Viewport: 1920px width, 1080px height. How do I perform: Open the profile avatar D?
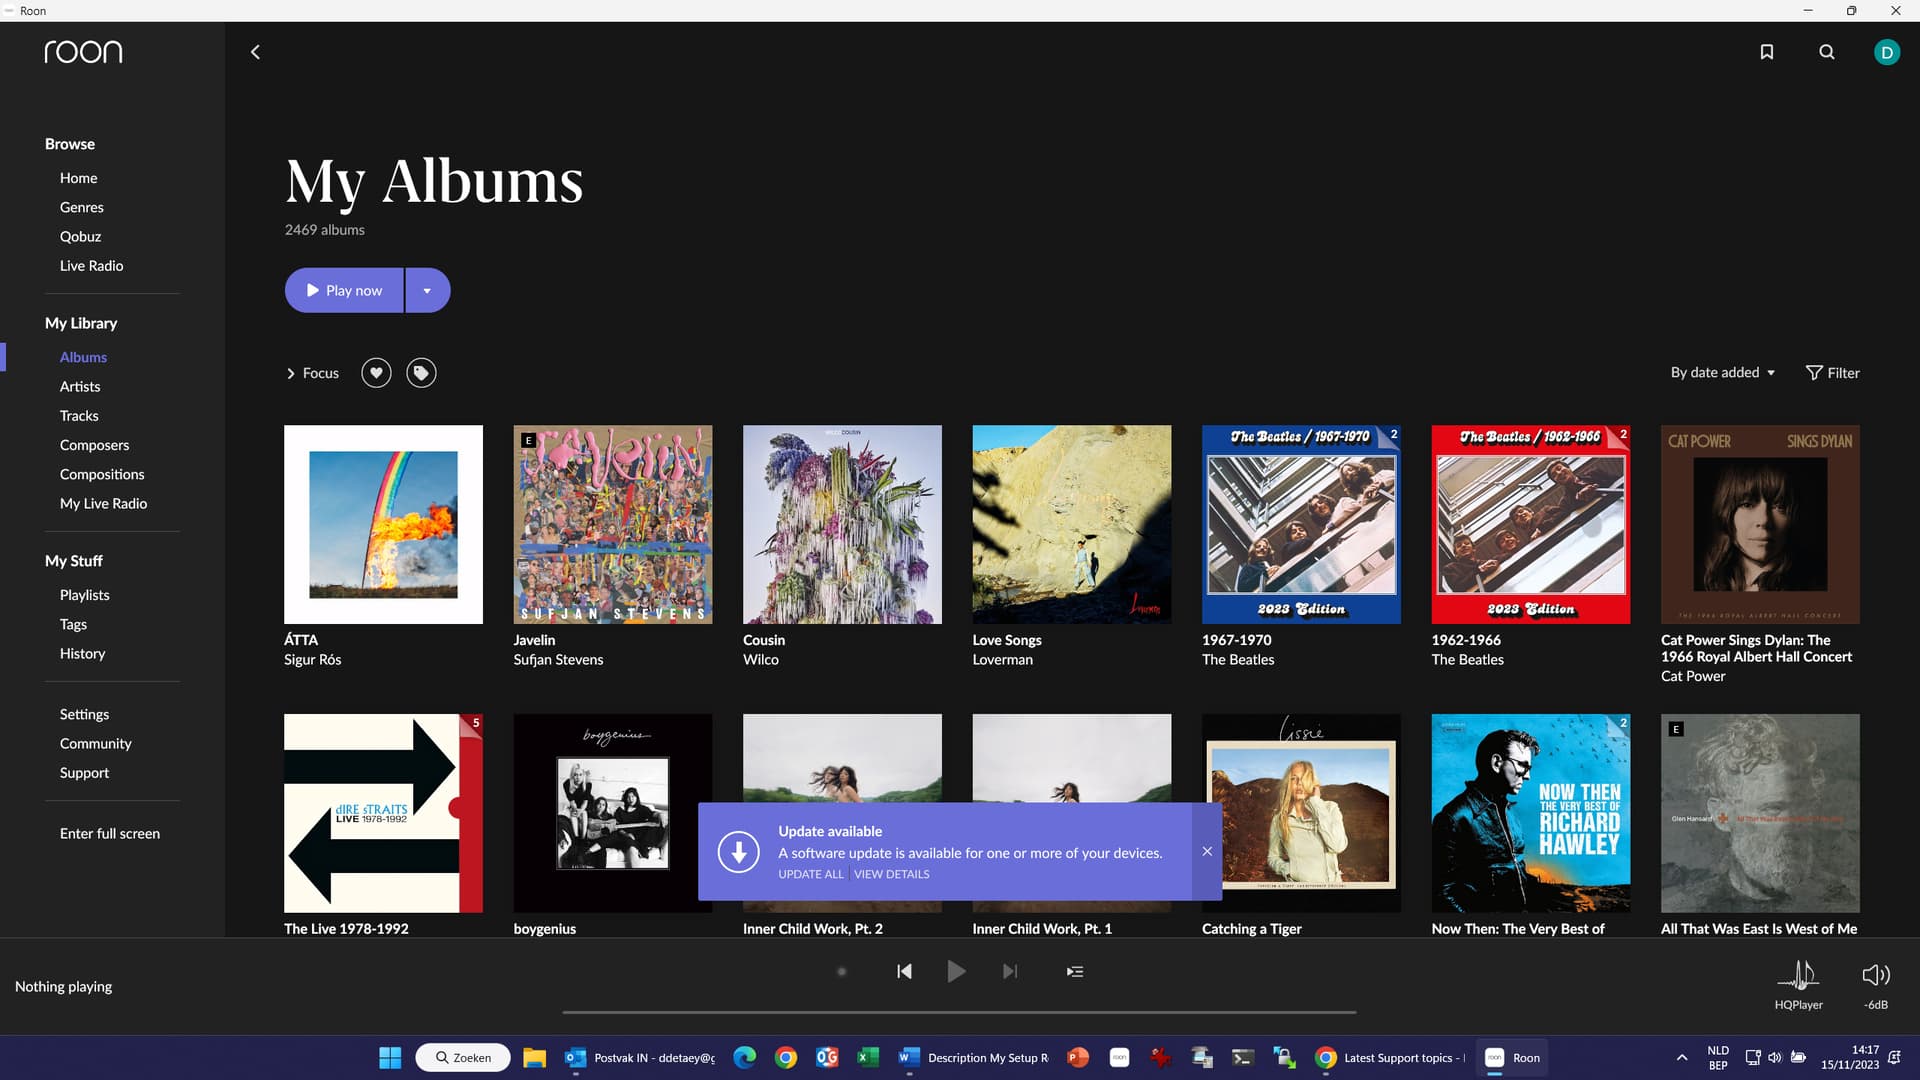point(1887,52)
